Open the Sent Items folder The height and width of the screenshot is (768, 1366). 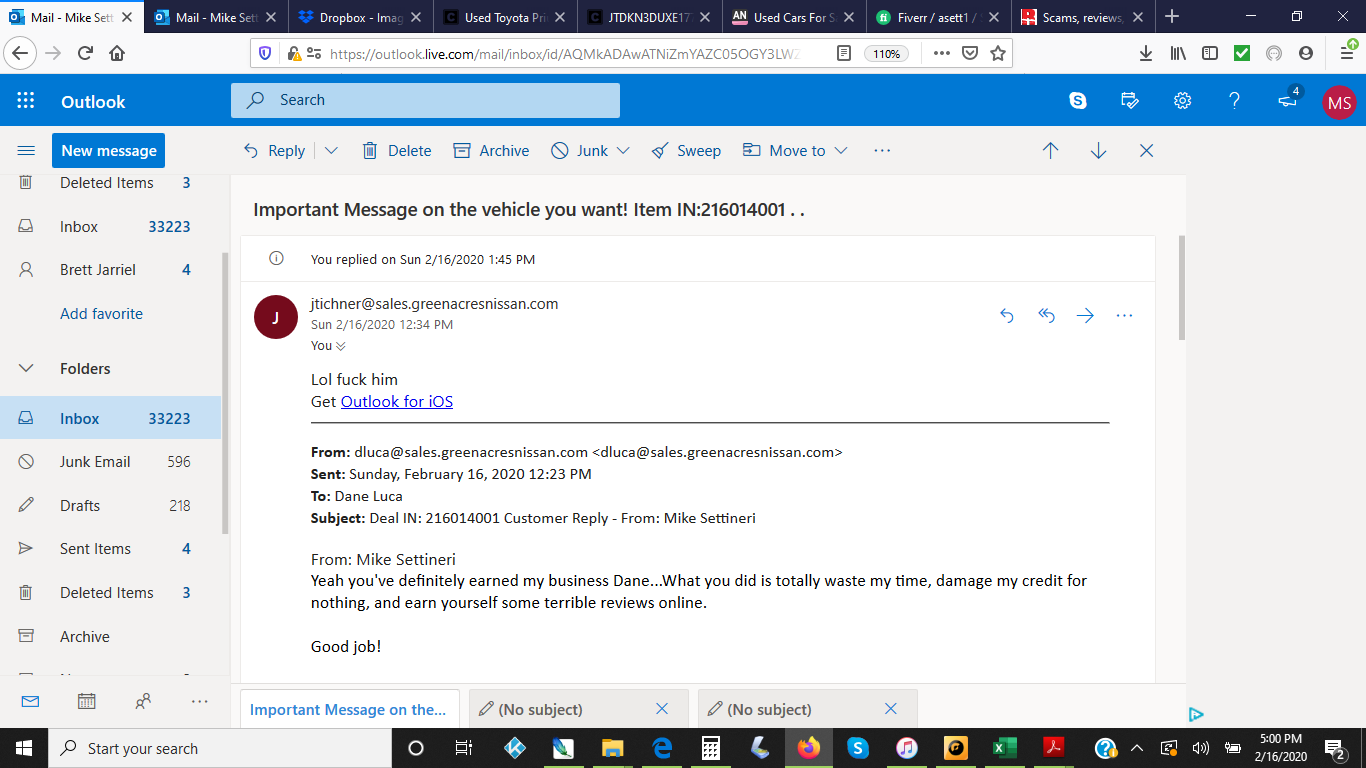click(110, 549)
